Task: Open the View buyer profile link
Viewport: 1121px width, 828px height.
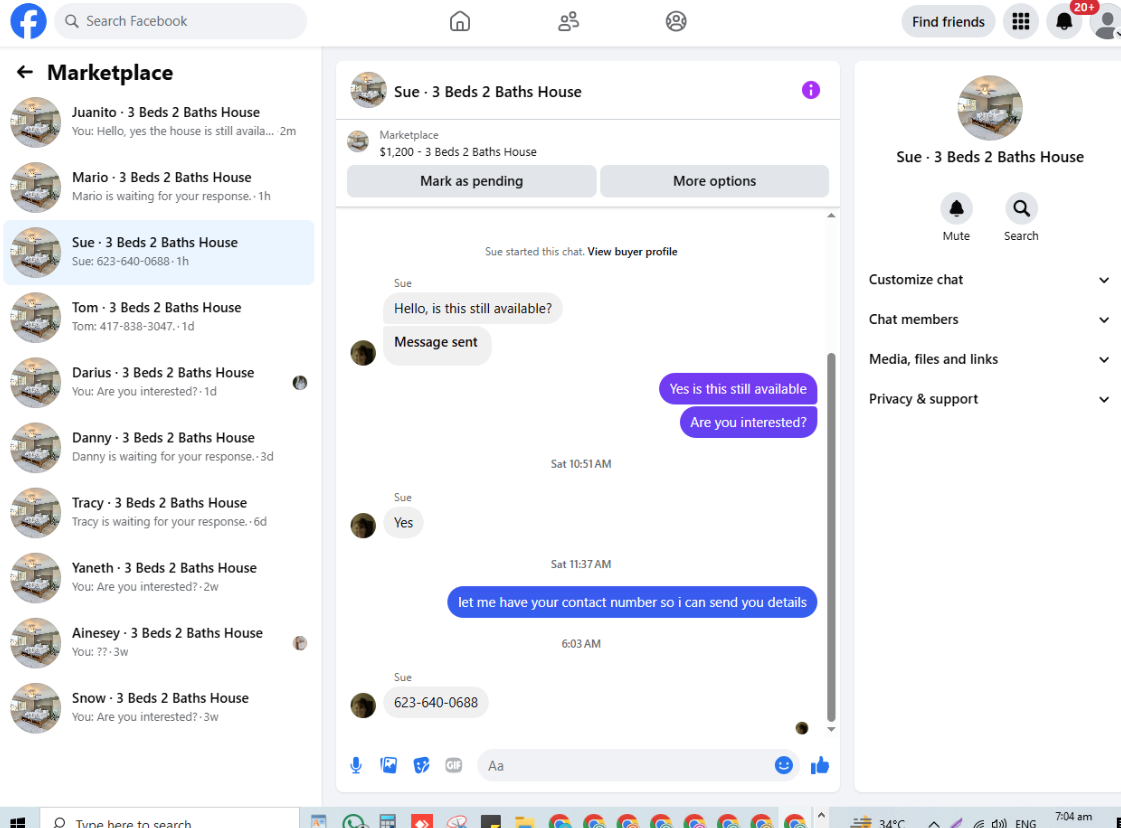Action: pyautogui.click(x=632, y=252)
